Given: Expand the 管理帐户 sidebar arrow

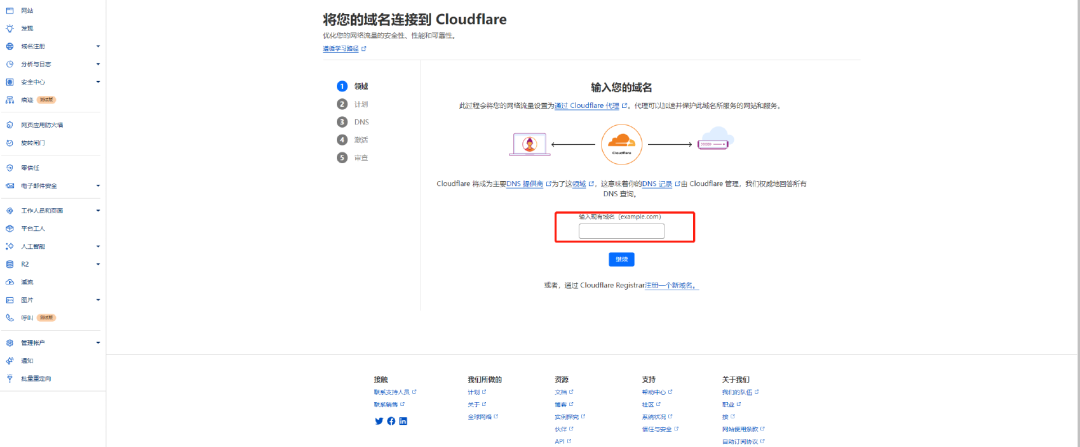Looking at the screenshot, I should pos(98,342).
